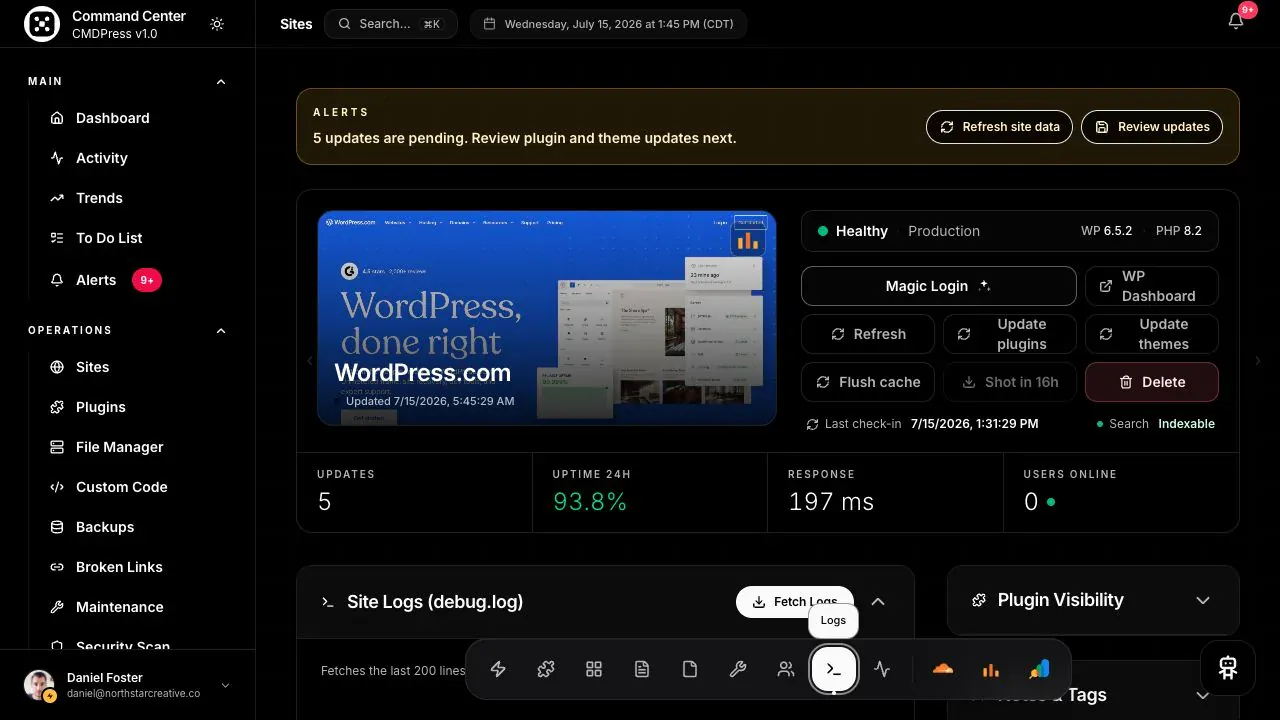Image resolution: width=1280 pixels, height=720 pixels.
Task: Click the Maintenance wrench icon in the sidebar
Action: click(x=57, y=607)
